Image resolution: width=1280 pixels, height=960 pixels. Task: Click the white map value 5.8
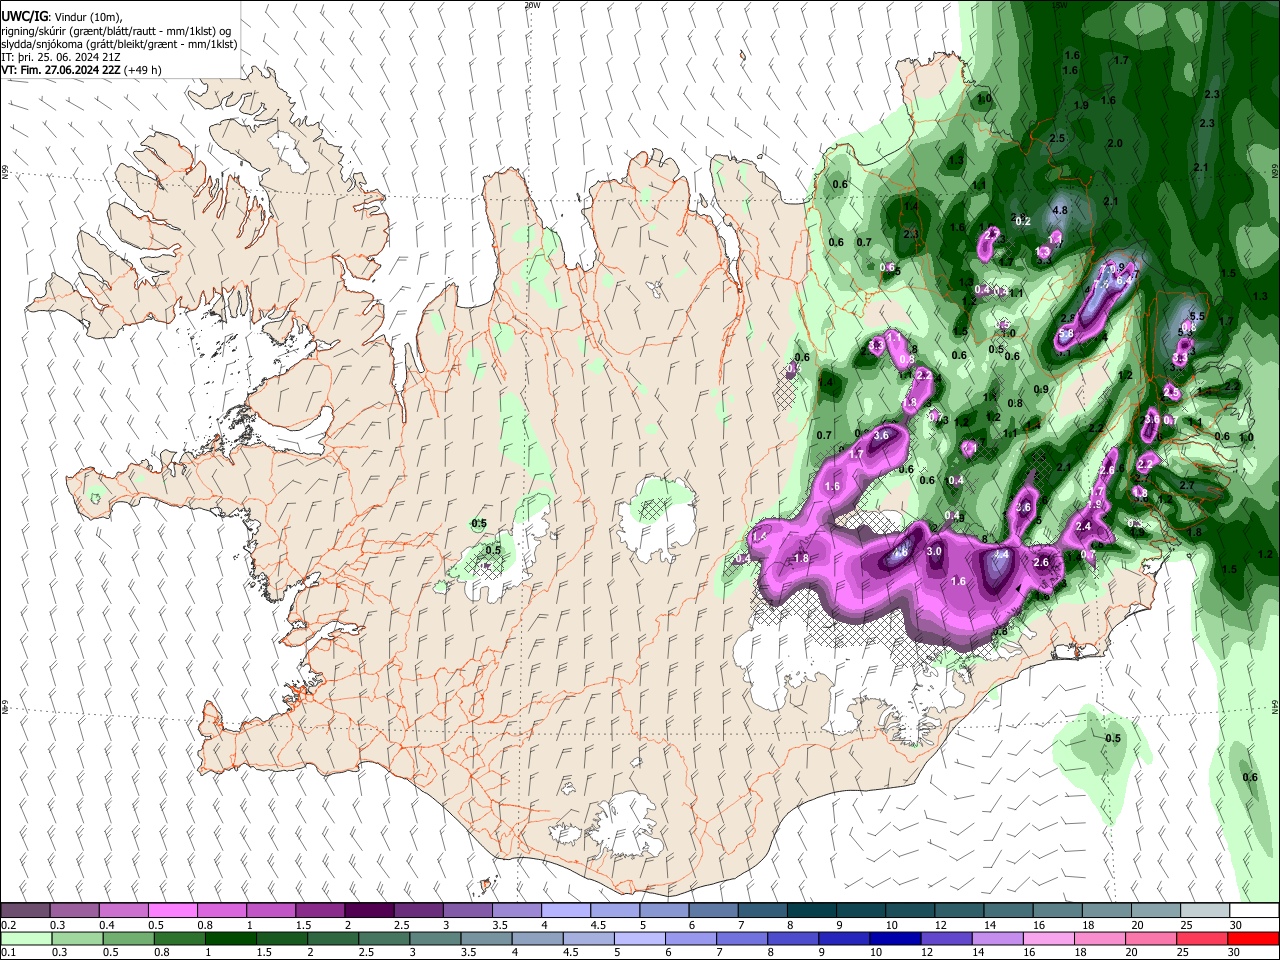(x=1066, y=333)
